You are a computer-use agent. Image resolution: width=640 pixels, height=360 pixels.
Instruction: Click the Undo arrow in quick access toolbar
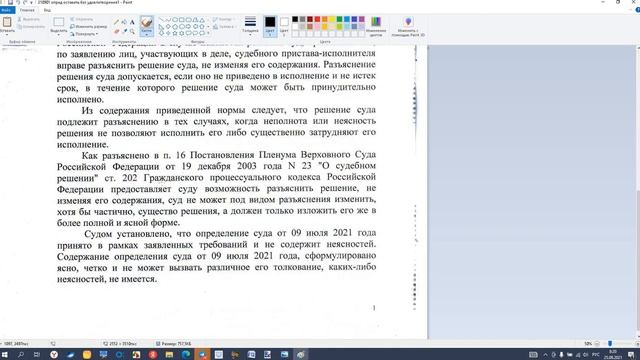click(x=18, y=2)
